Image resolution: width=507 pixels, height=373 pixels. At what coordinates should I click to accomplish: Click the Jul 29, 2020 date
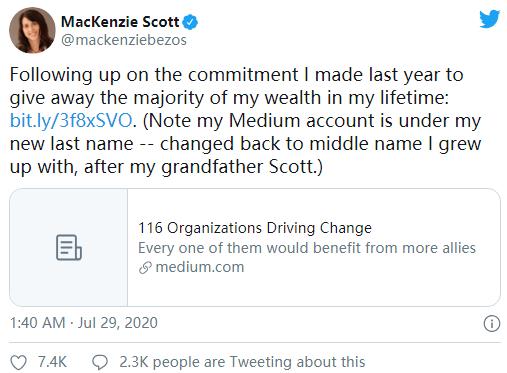(x=117, y=323)
